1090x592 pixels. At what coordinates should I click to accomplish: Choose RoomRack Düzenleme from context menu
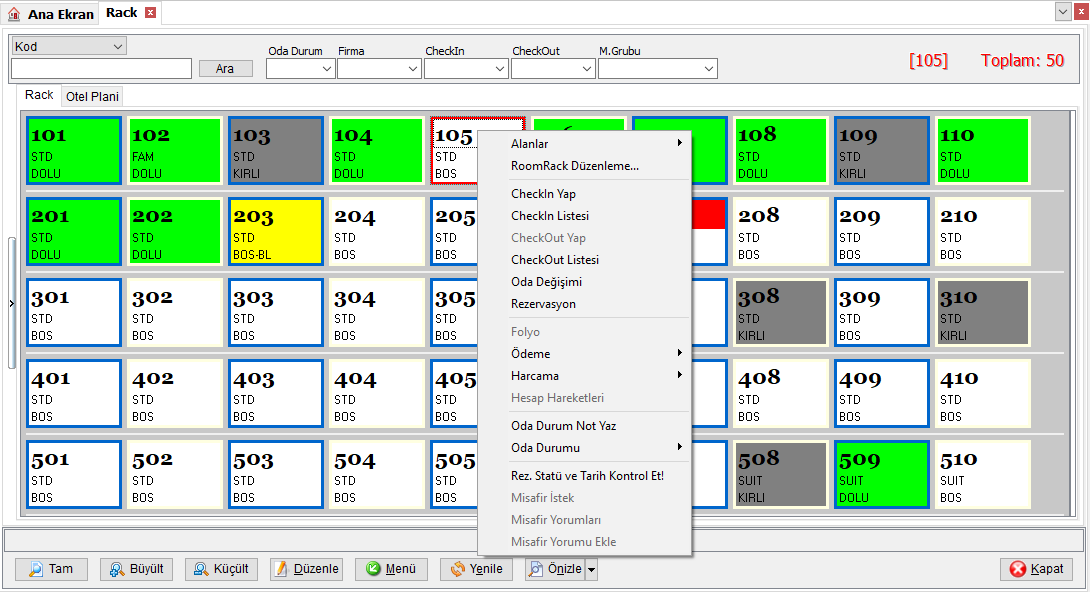[x=585, y=166]
